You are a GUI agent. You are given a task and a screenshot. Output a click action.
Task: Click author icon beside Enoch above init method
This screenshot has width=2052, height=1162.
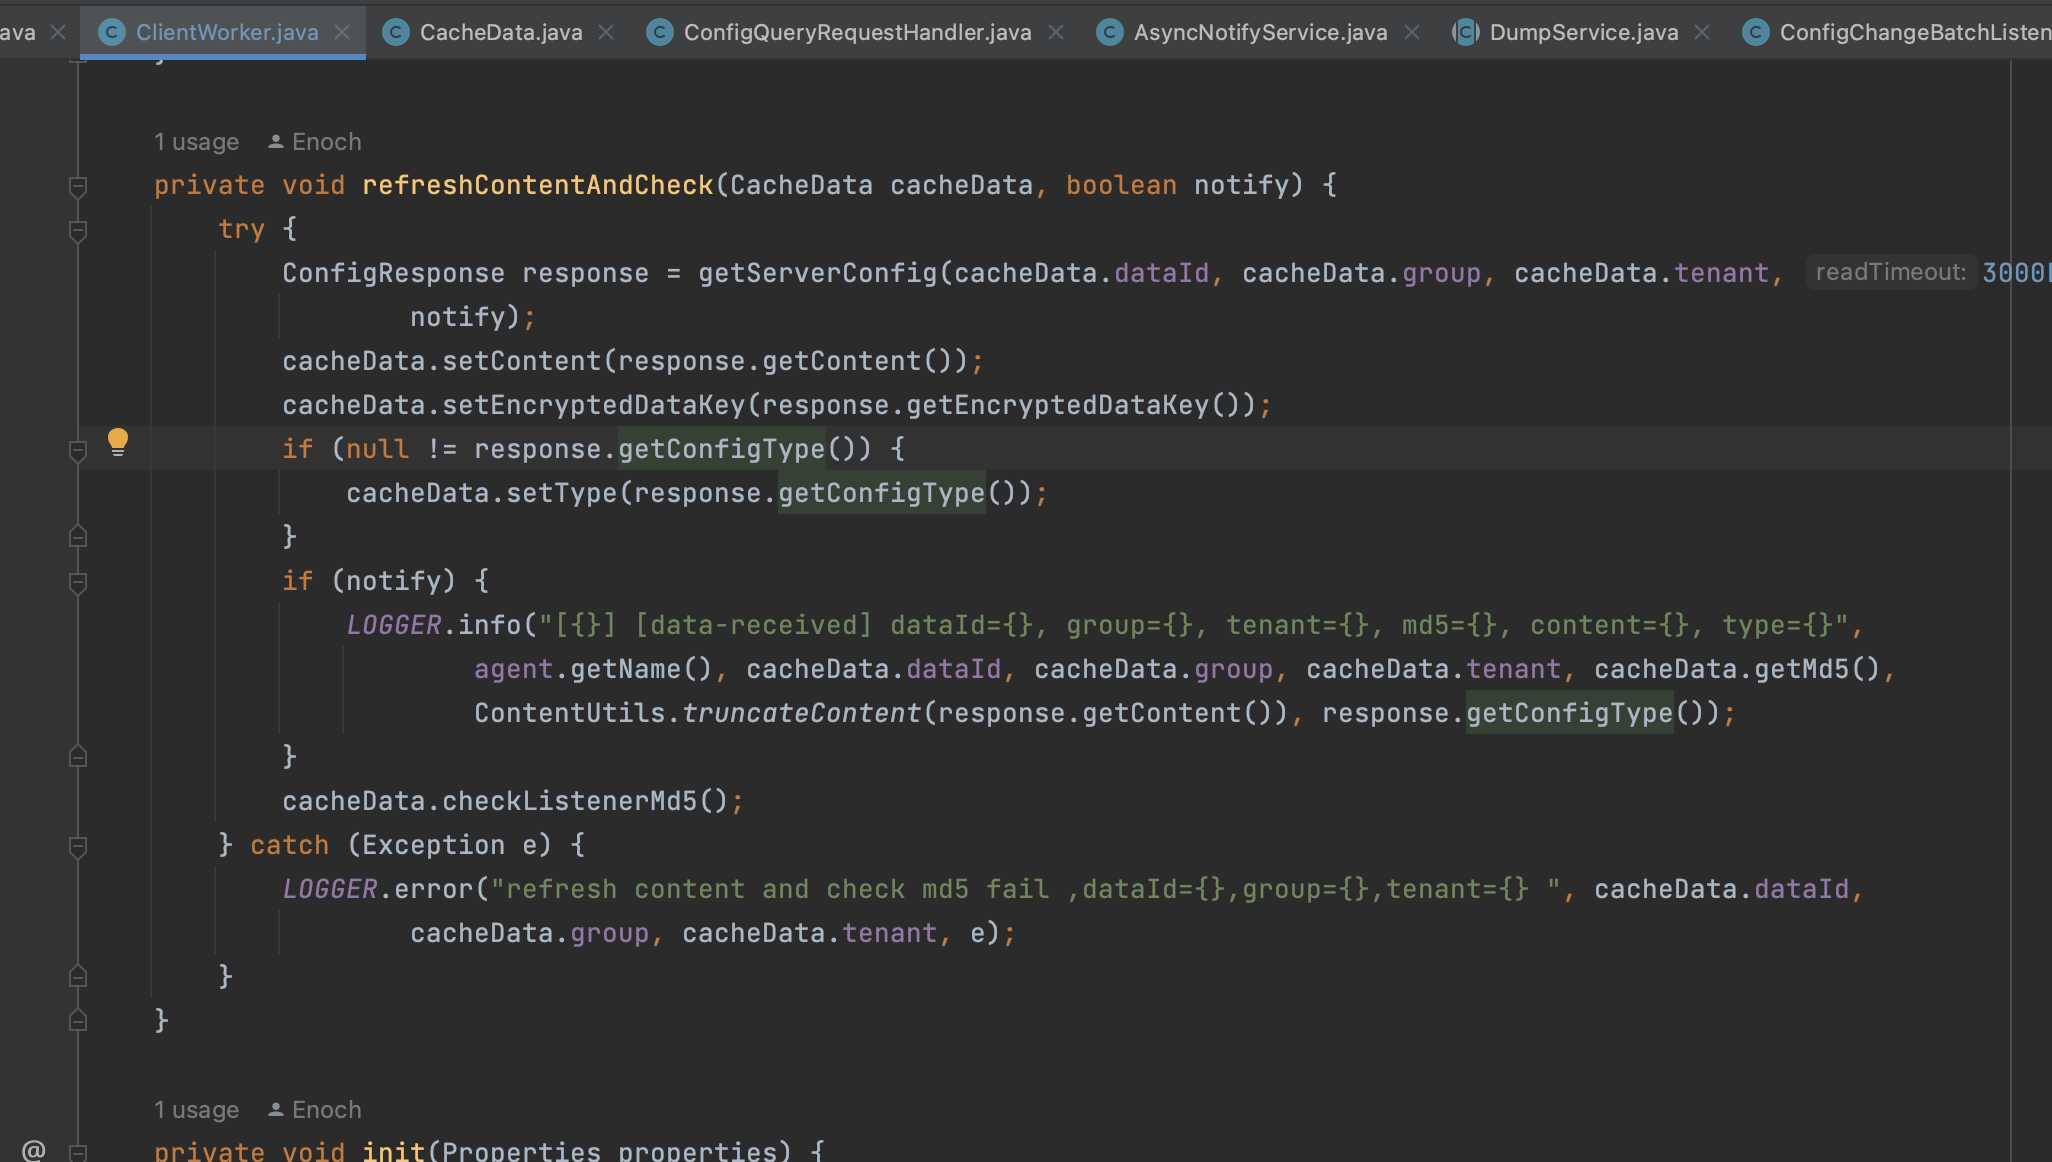tap(276, 1110)
